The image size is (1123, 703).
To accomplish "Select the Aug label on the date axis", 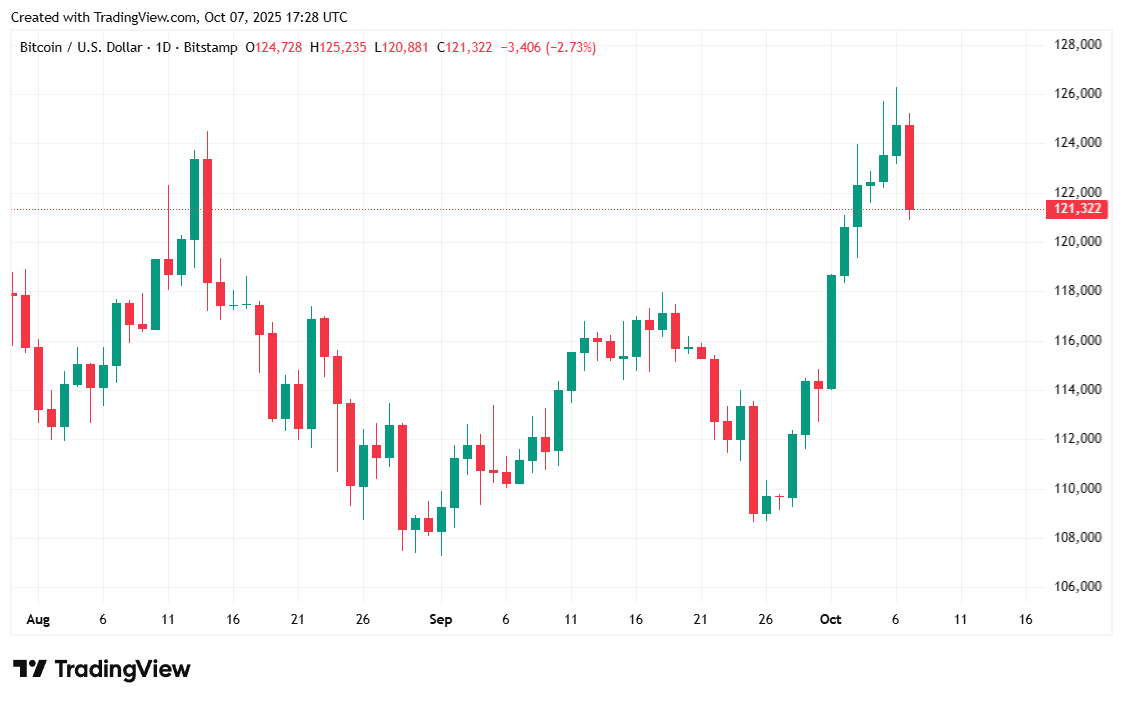I will point(38,620).
